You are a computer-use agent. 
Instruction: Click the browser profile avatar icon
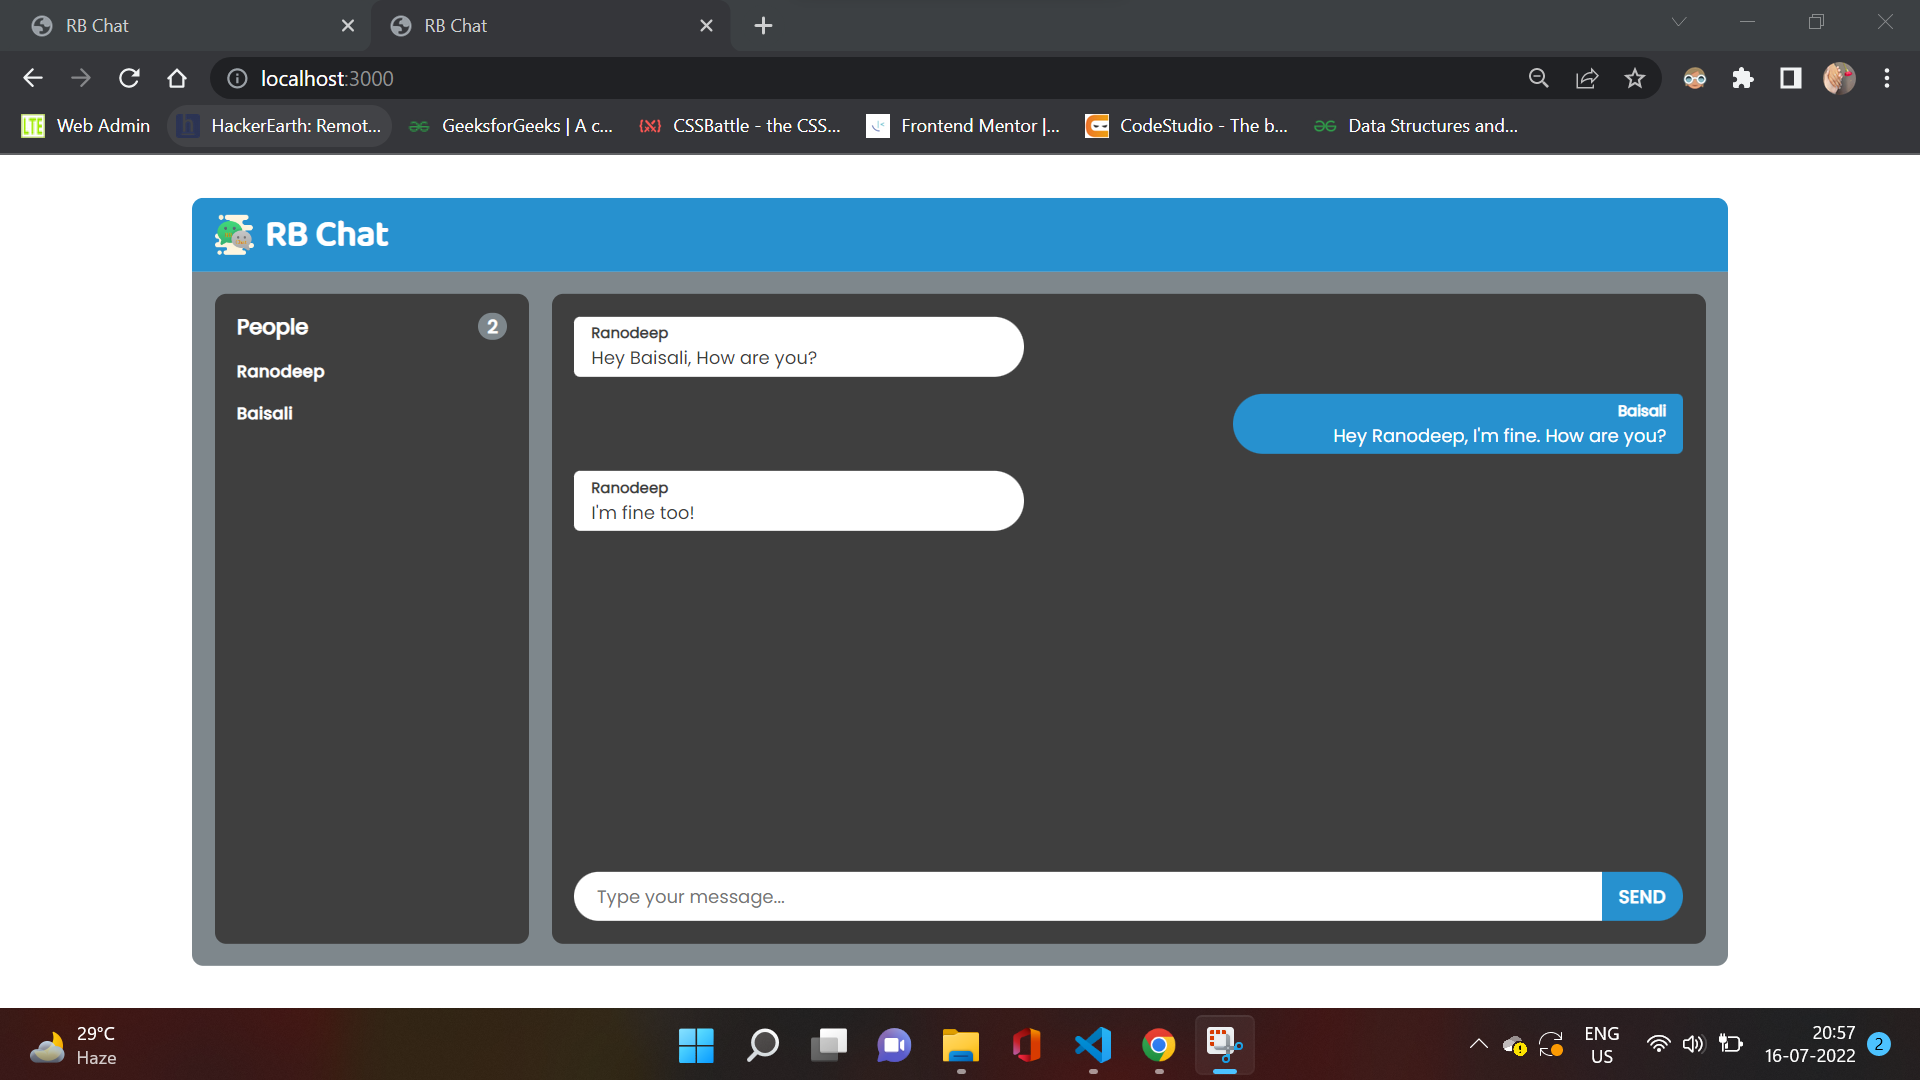point(1840,78)
